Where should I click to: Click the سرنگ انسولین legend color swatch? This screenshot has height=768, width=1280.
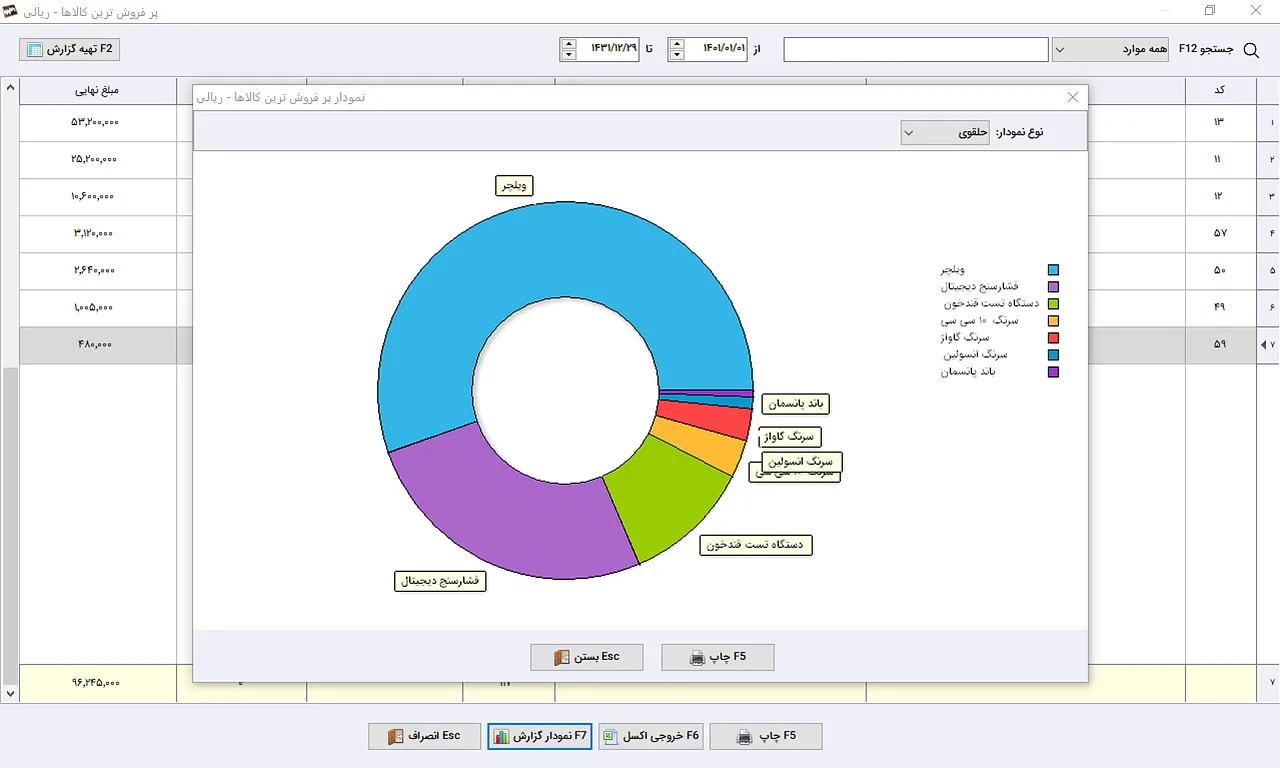1053,355
